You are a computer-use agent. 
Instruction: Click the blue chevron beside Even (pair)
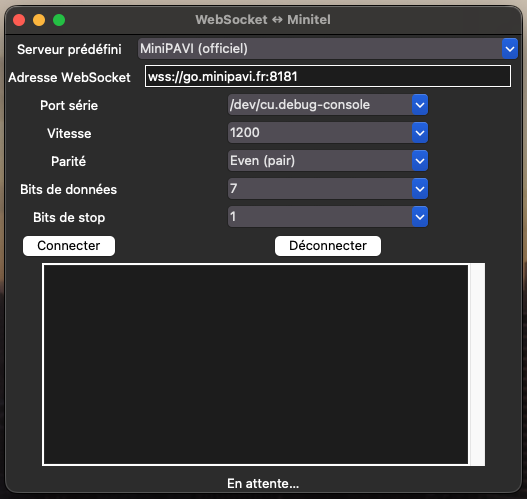[420, 161]
